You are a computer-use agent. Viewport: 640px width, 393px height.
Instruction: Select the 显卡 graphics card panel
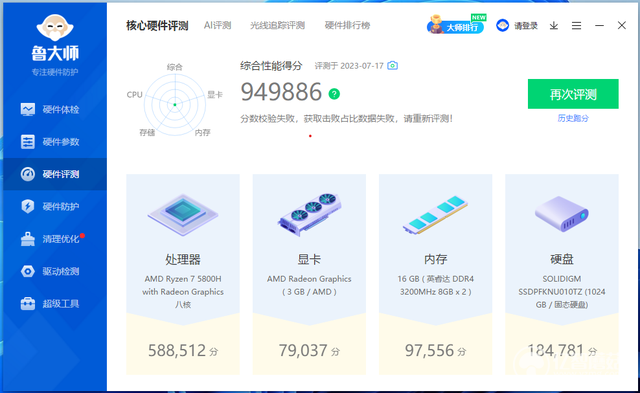point(309,274)
